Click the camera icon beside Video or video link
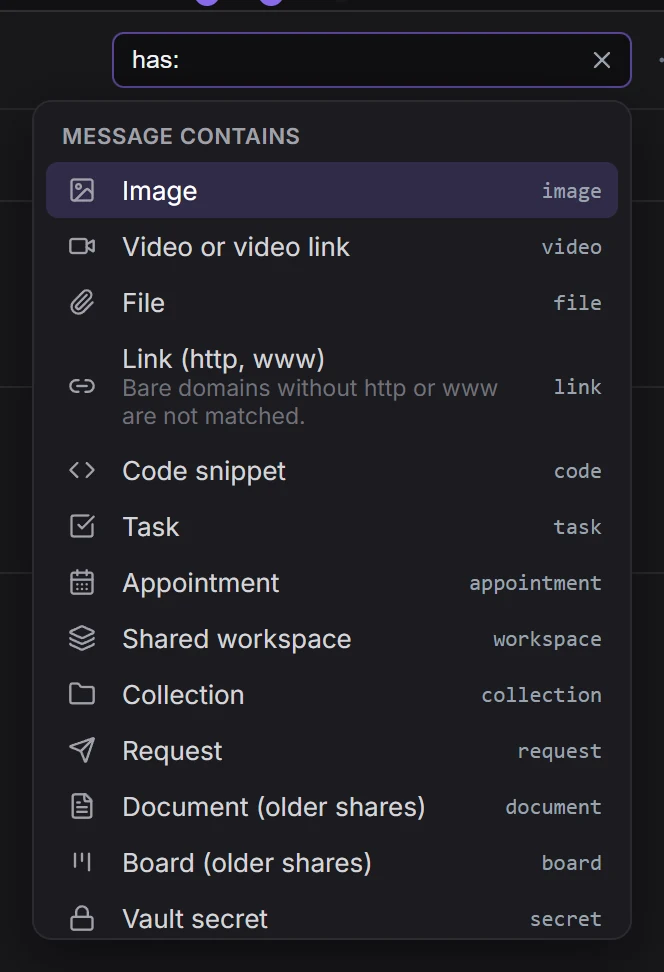Image resolution: width=664 pixels, height=972 pixels. point(82,247)
